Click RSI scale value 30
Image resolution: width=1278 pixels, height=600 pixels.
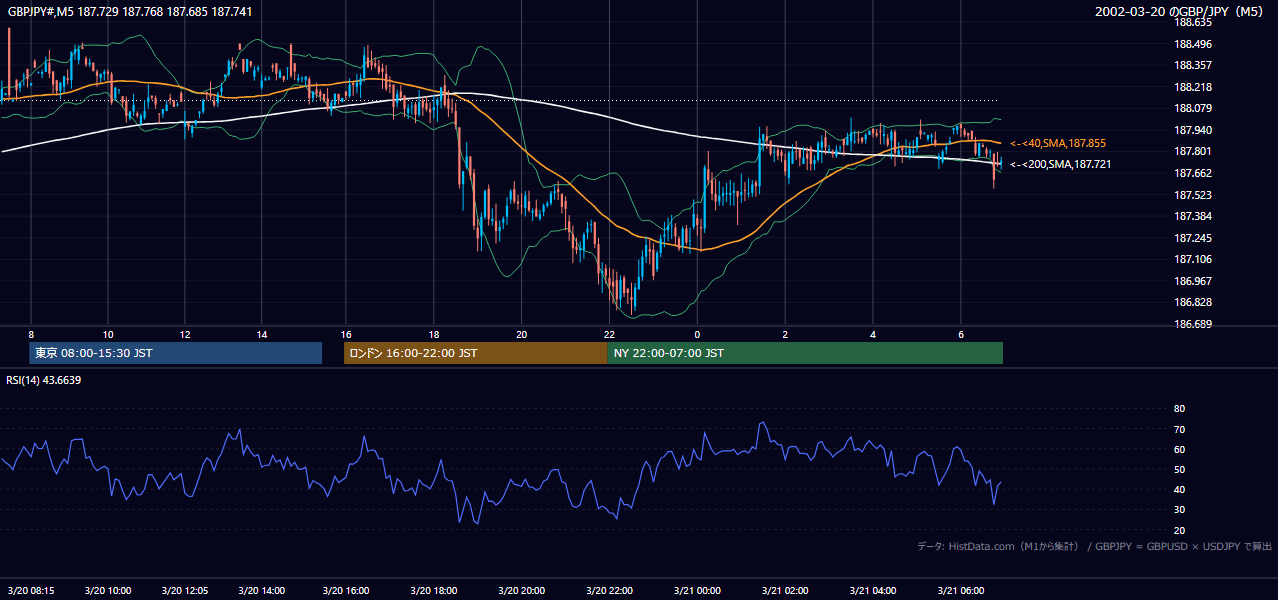pos(1179,510)
